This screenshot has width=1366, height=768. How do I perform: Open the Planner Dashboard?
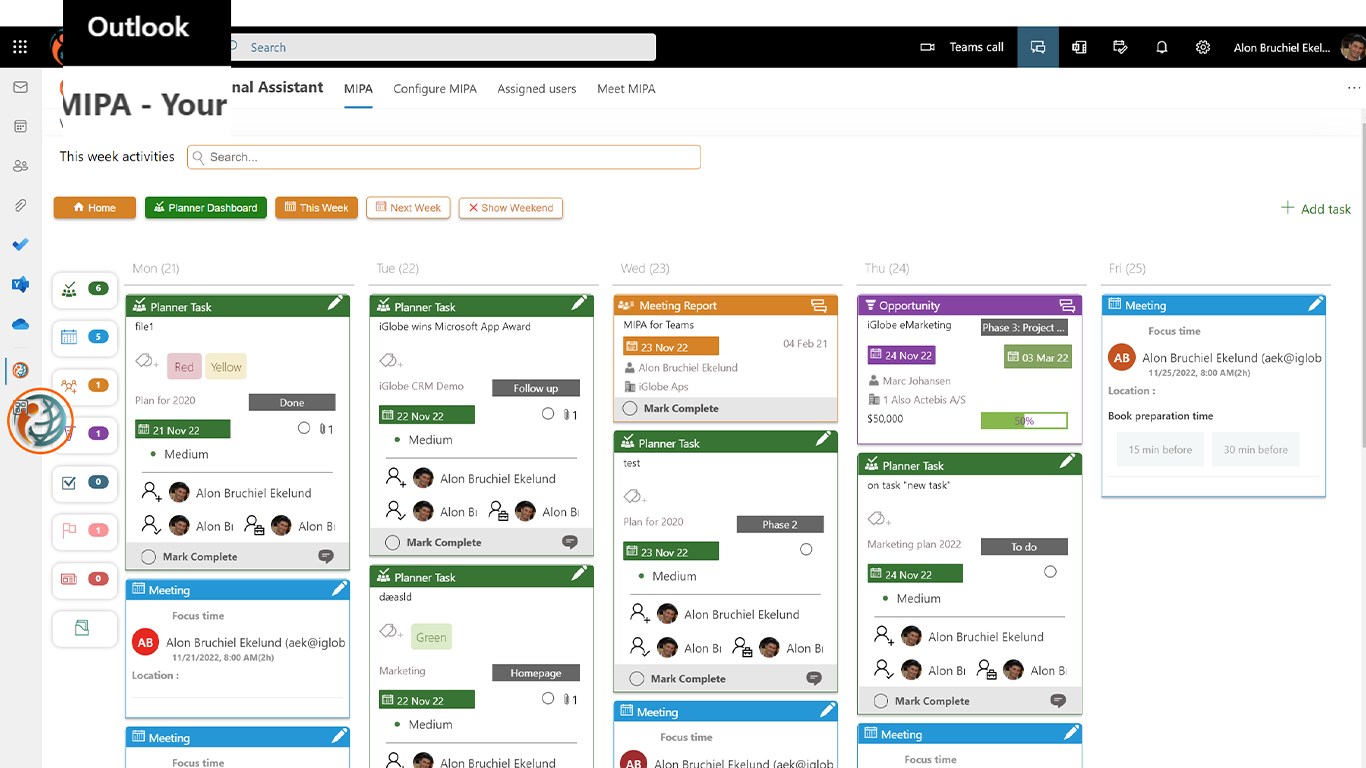[x=206, y=208]
